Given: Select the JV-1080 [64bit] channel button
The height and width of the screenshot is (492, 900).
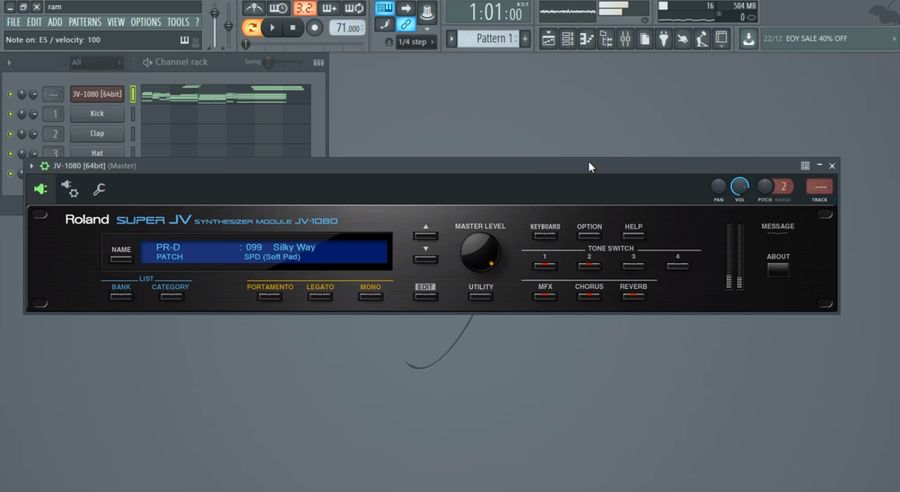Looking at the screenshot, I should pos(97,94).
